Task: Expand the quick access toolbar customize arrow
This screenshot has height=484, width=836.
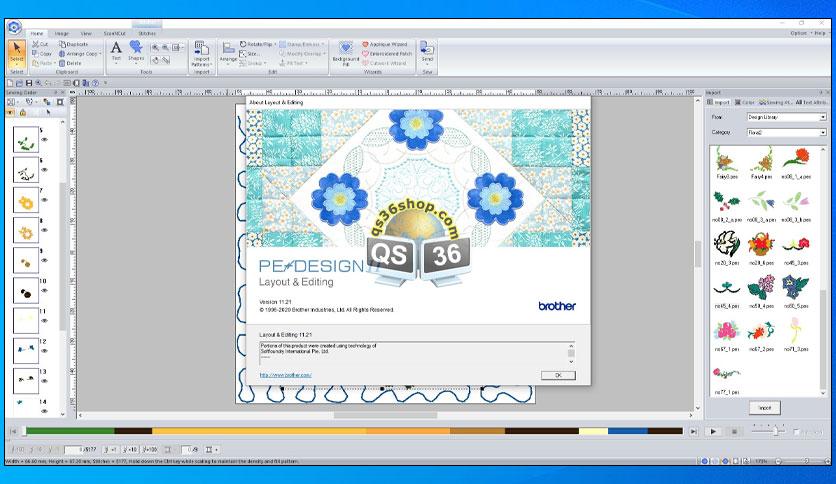Action: tap(106, 83)
